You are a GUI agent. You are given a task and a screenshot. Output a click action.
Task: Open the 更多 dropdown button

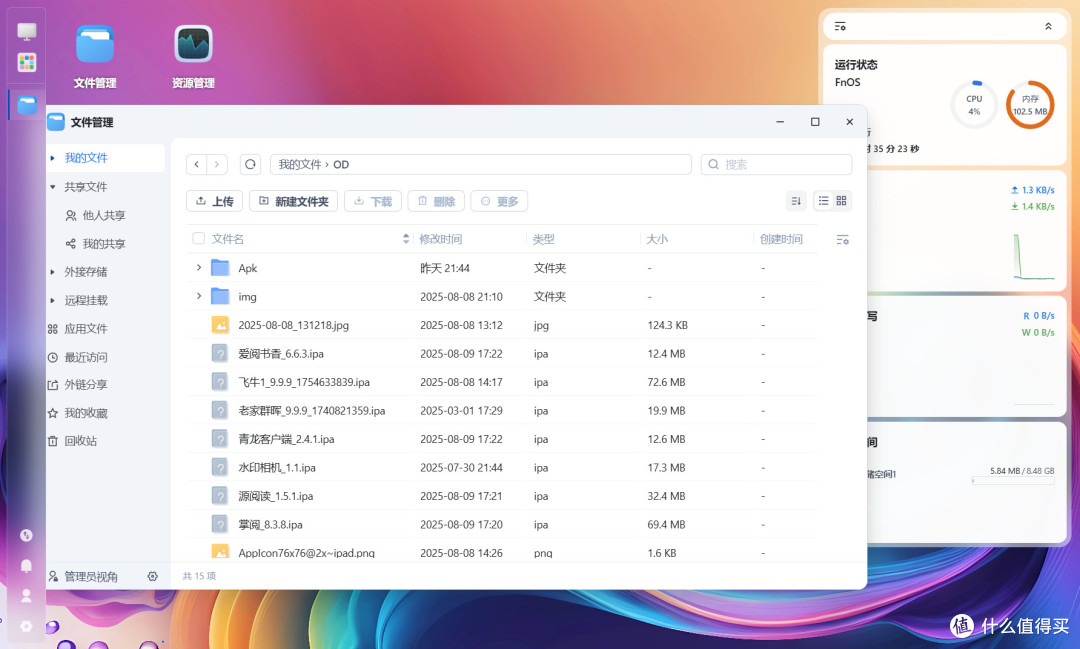click(x=499, y=201)
